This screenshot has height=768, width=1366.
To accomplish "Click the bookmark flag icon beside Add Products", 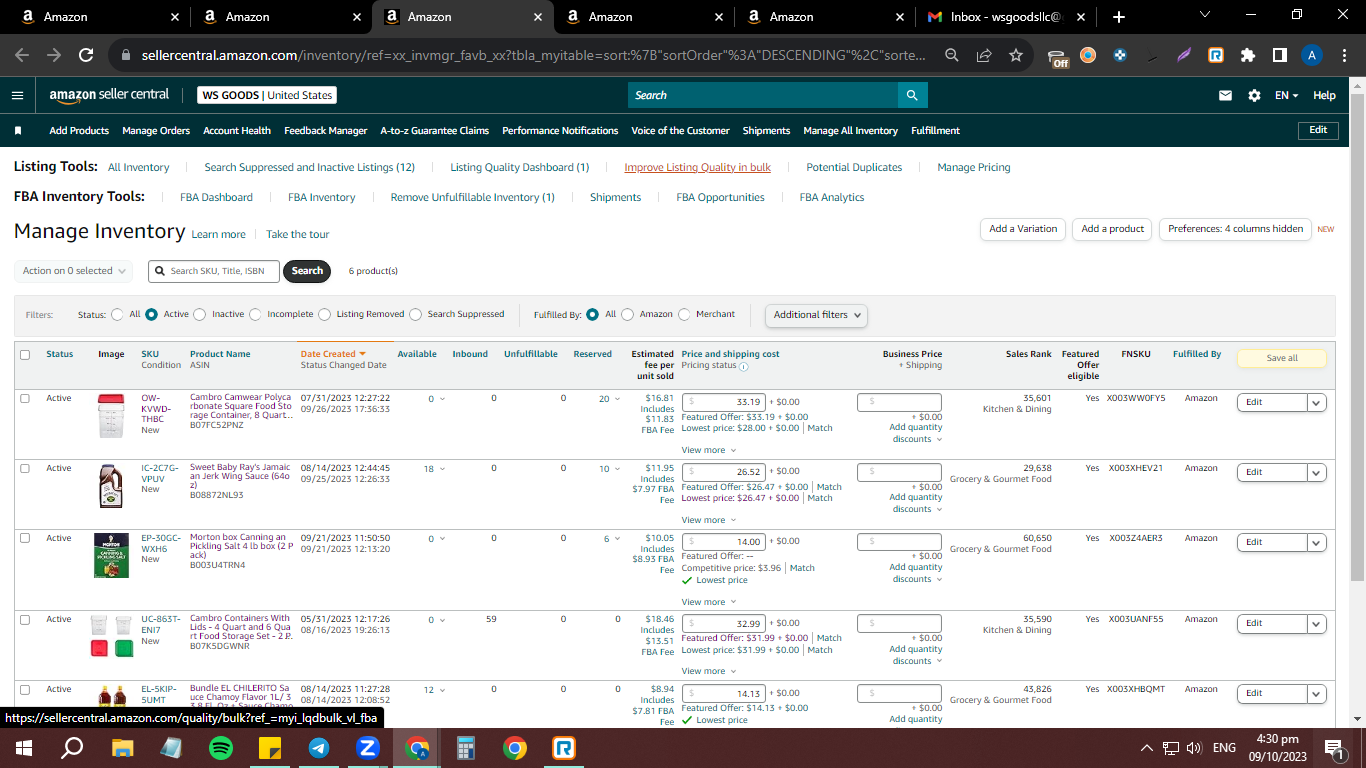I will tap(18, 131).
